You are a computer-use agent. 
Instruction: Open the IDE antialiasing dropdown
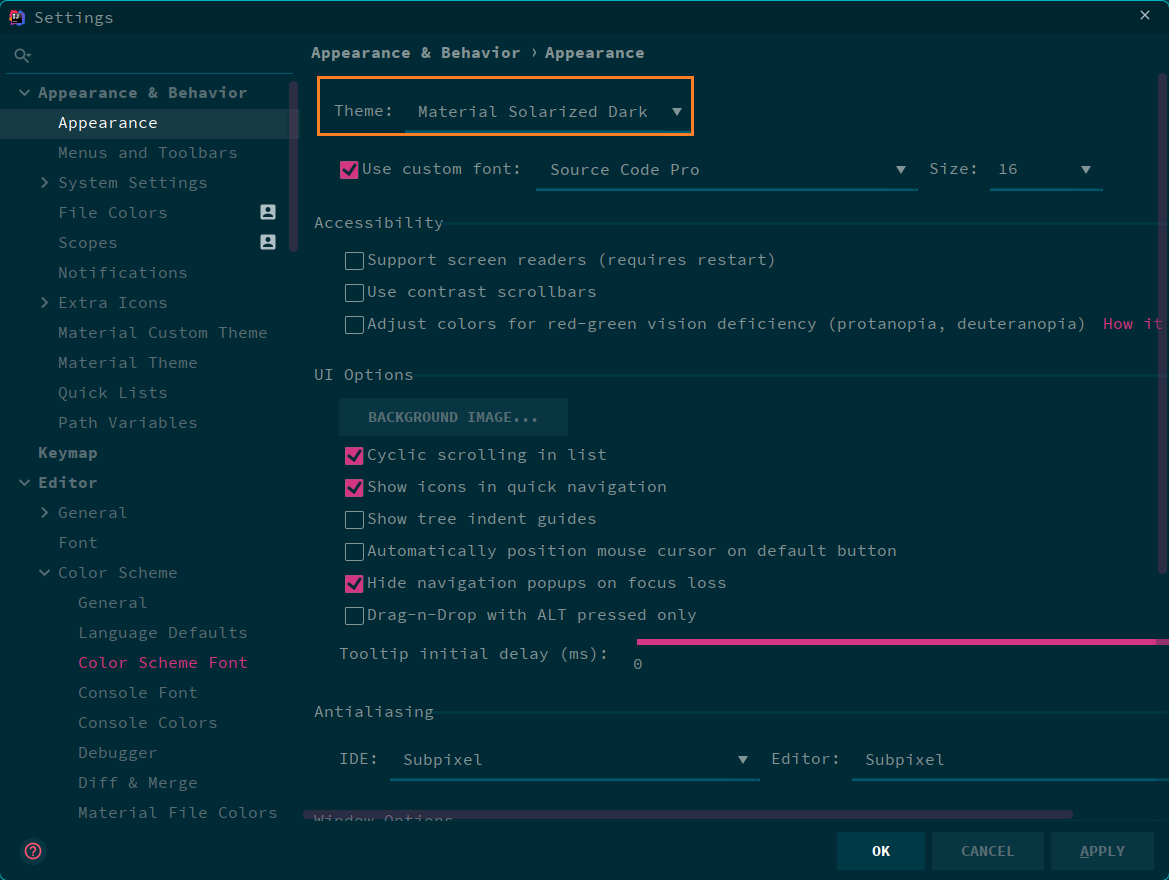[574, 760]
